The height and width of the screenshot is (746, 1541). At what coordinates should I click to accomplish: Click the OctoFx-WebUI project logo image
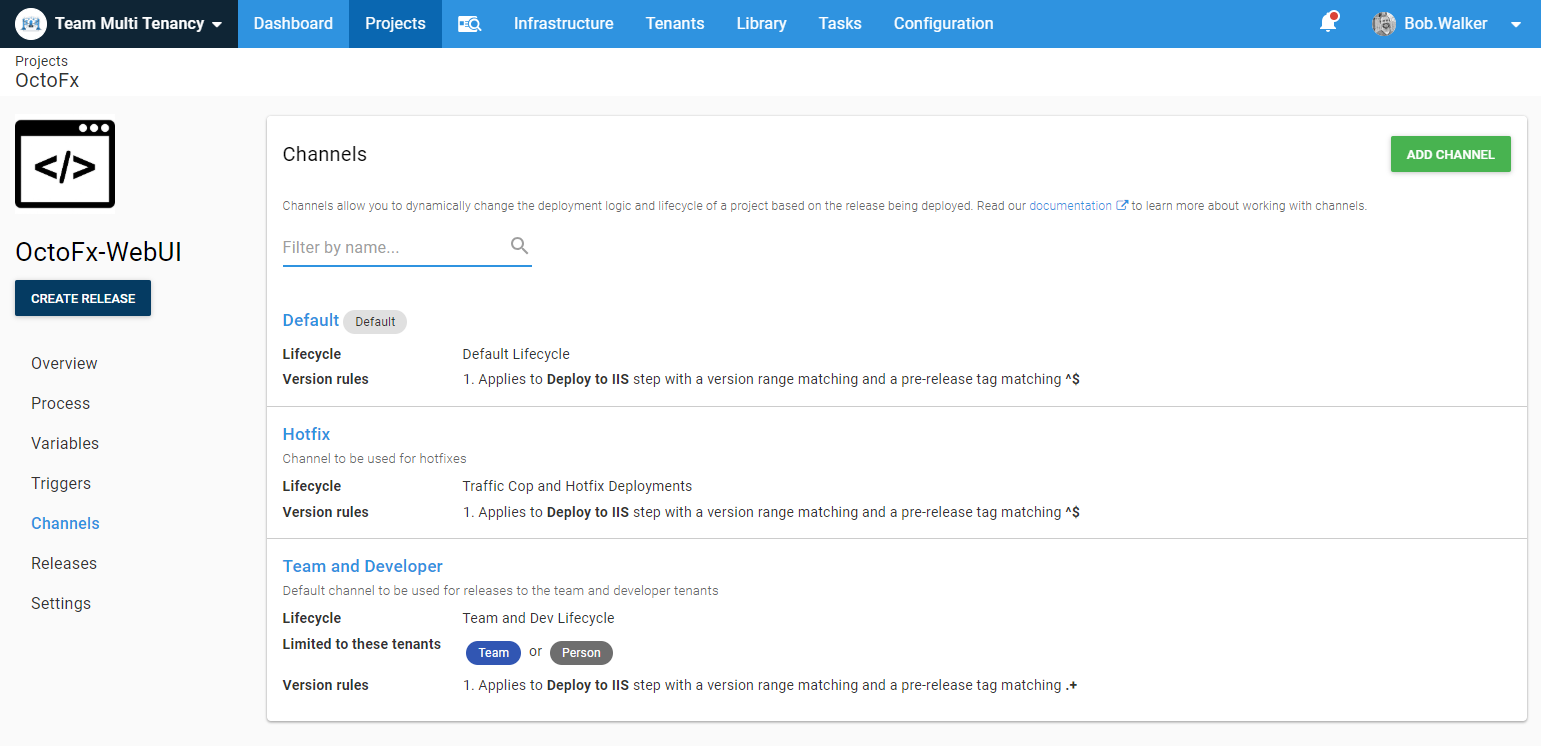(x=65, y=165)
